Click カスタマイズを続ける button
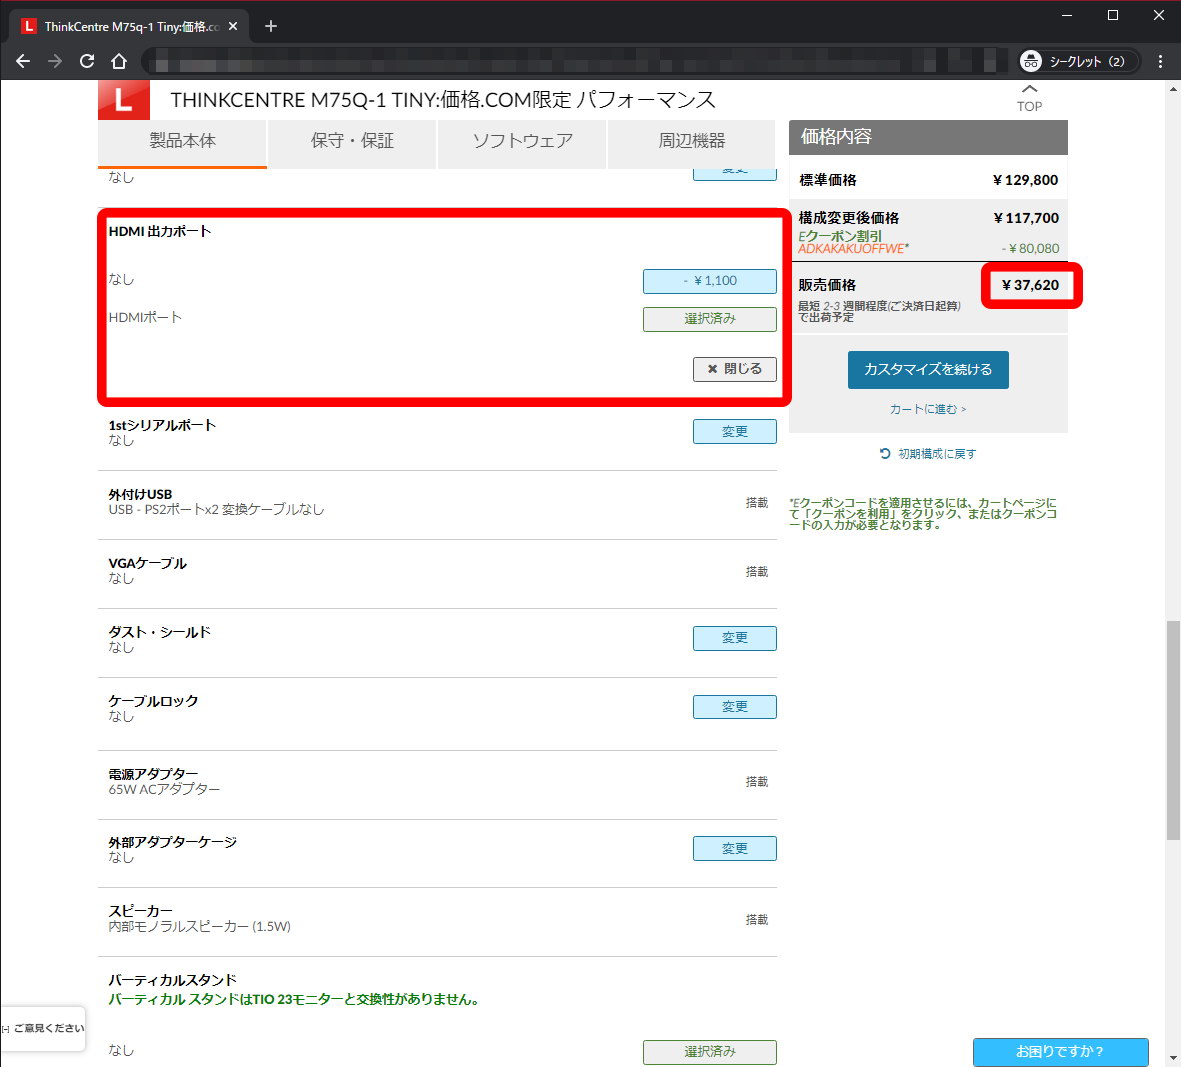 coord(928,370)
